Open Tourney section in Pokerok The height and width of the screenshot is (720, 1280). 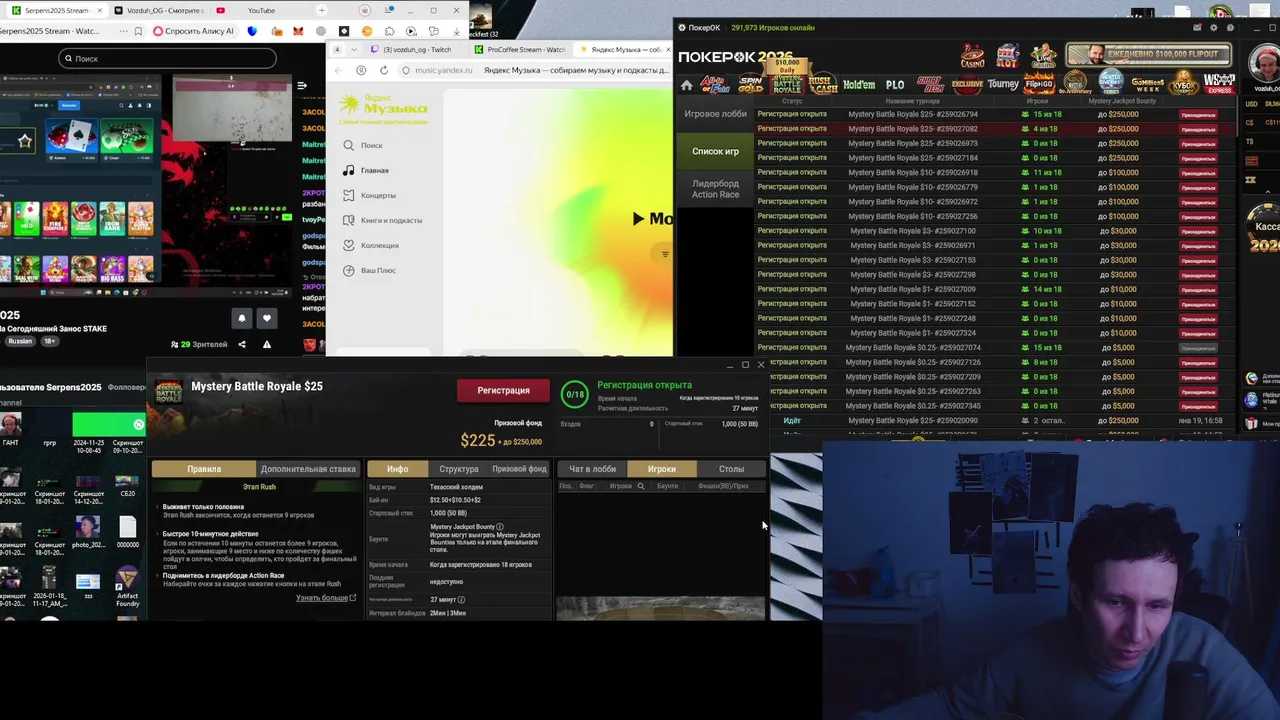pos(1003,85)
